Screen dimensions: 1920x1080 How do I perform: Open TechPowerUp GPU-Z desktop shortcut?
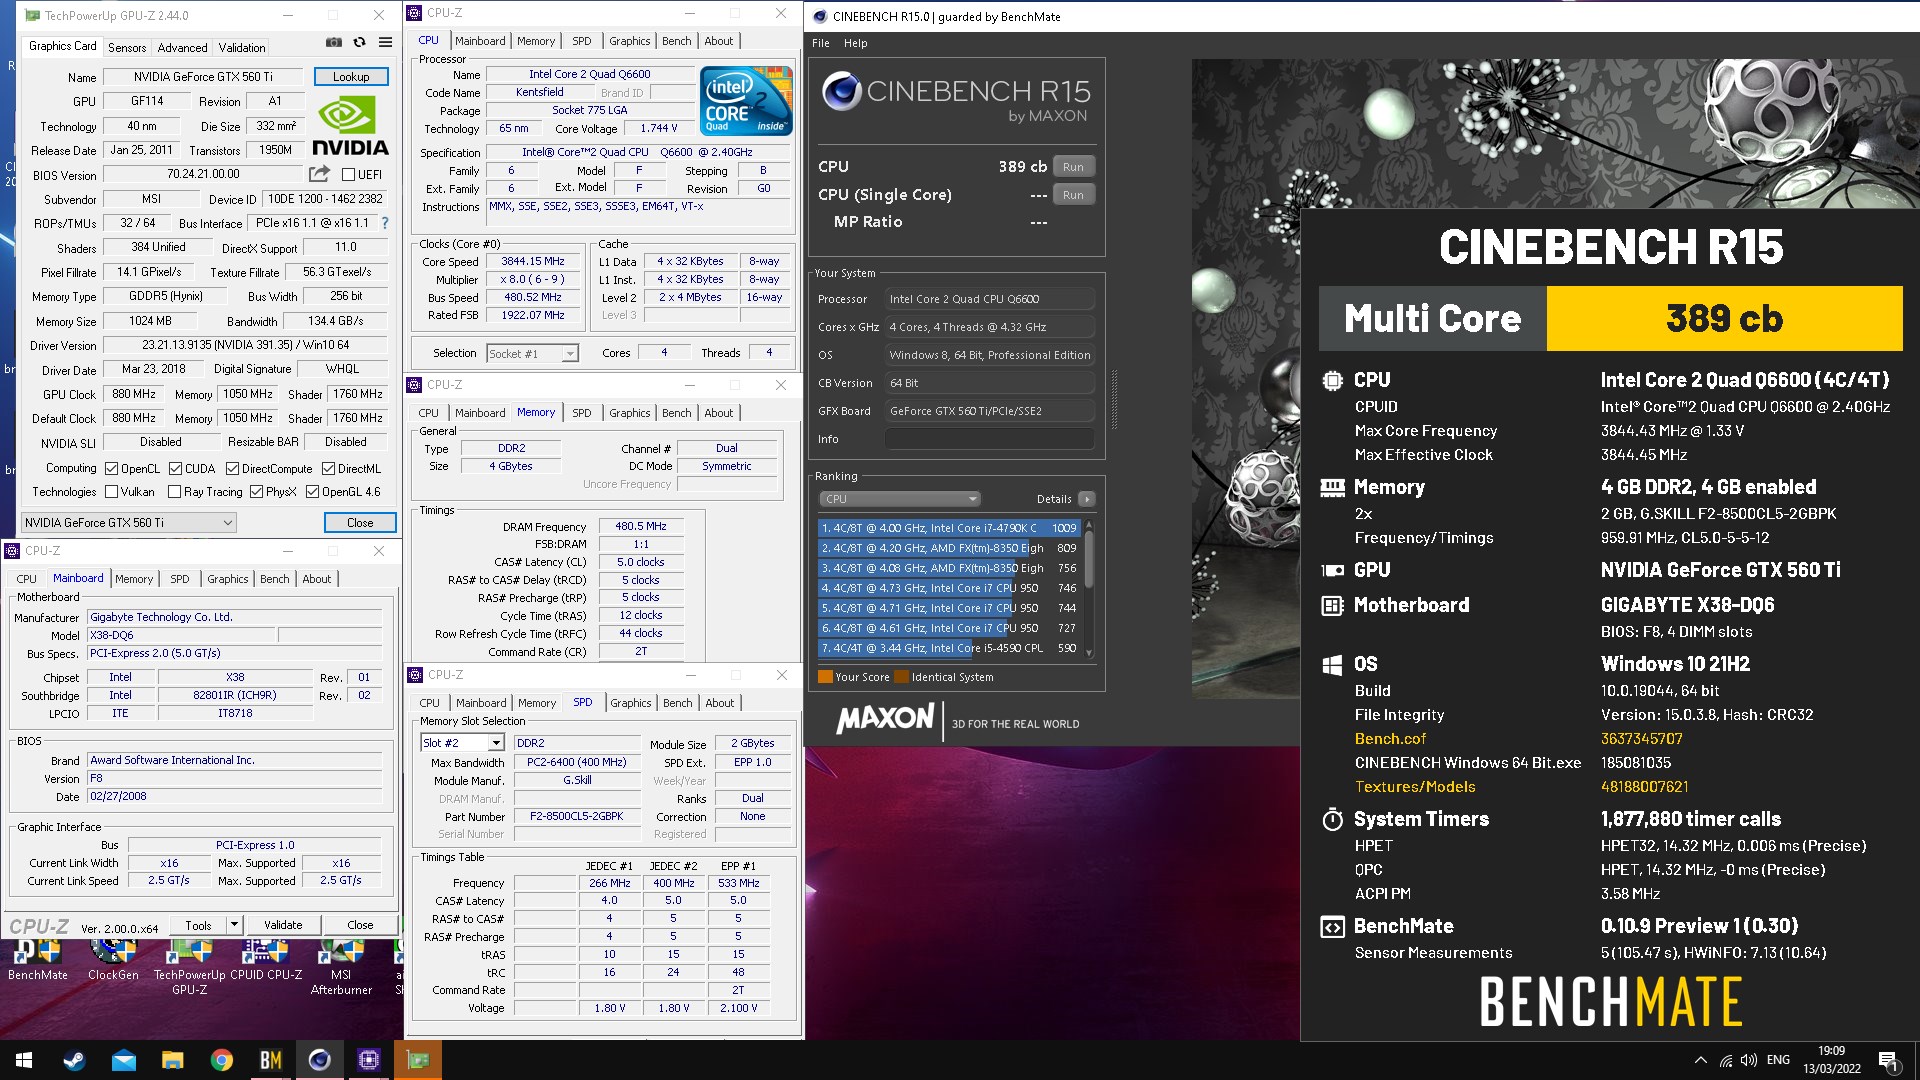189,967
